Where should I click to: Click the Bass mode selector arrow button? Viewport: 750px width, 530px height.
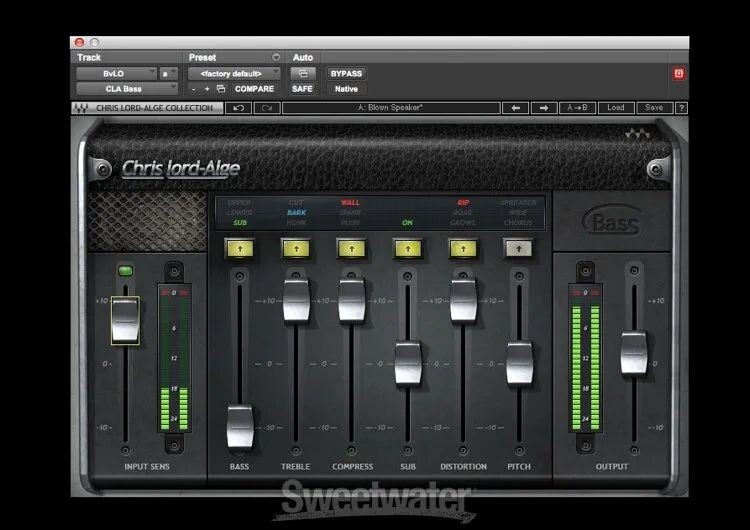(239, 249)
